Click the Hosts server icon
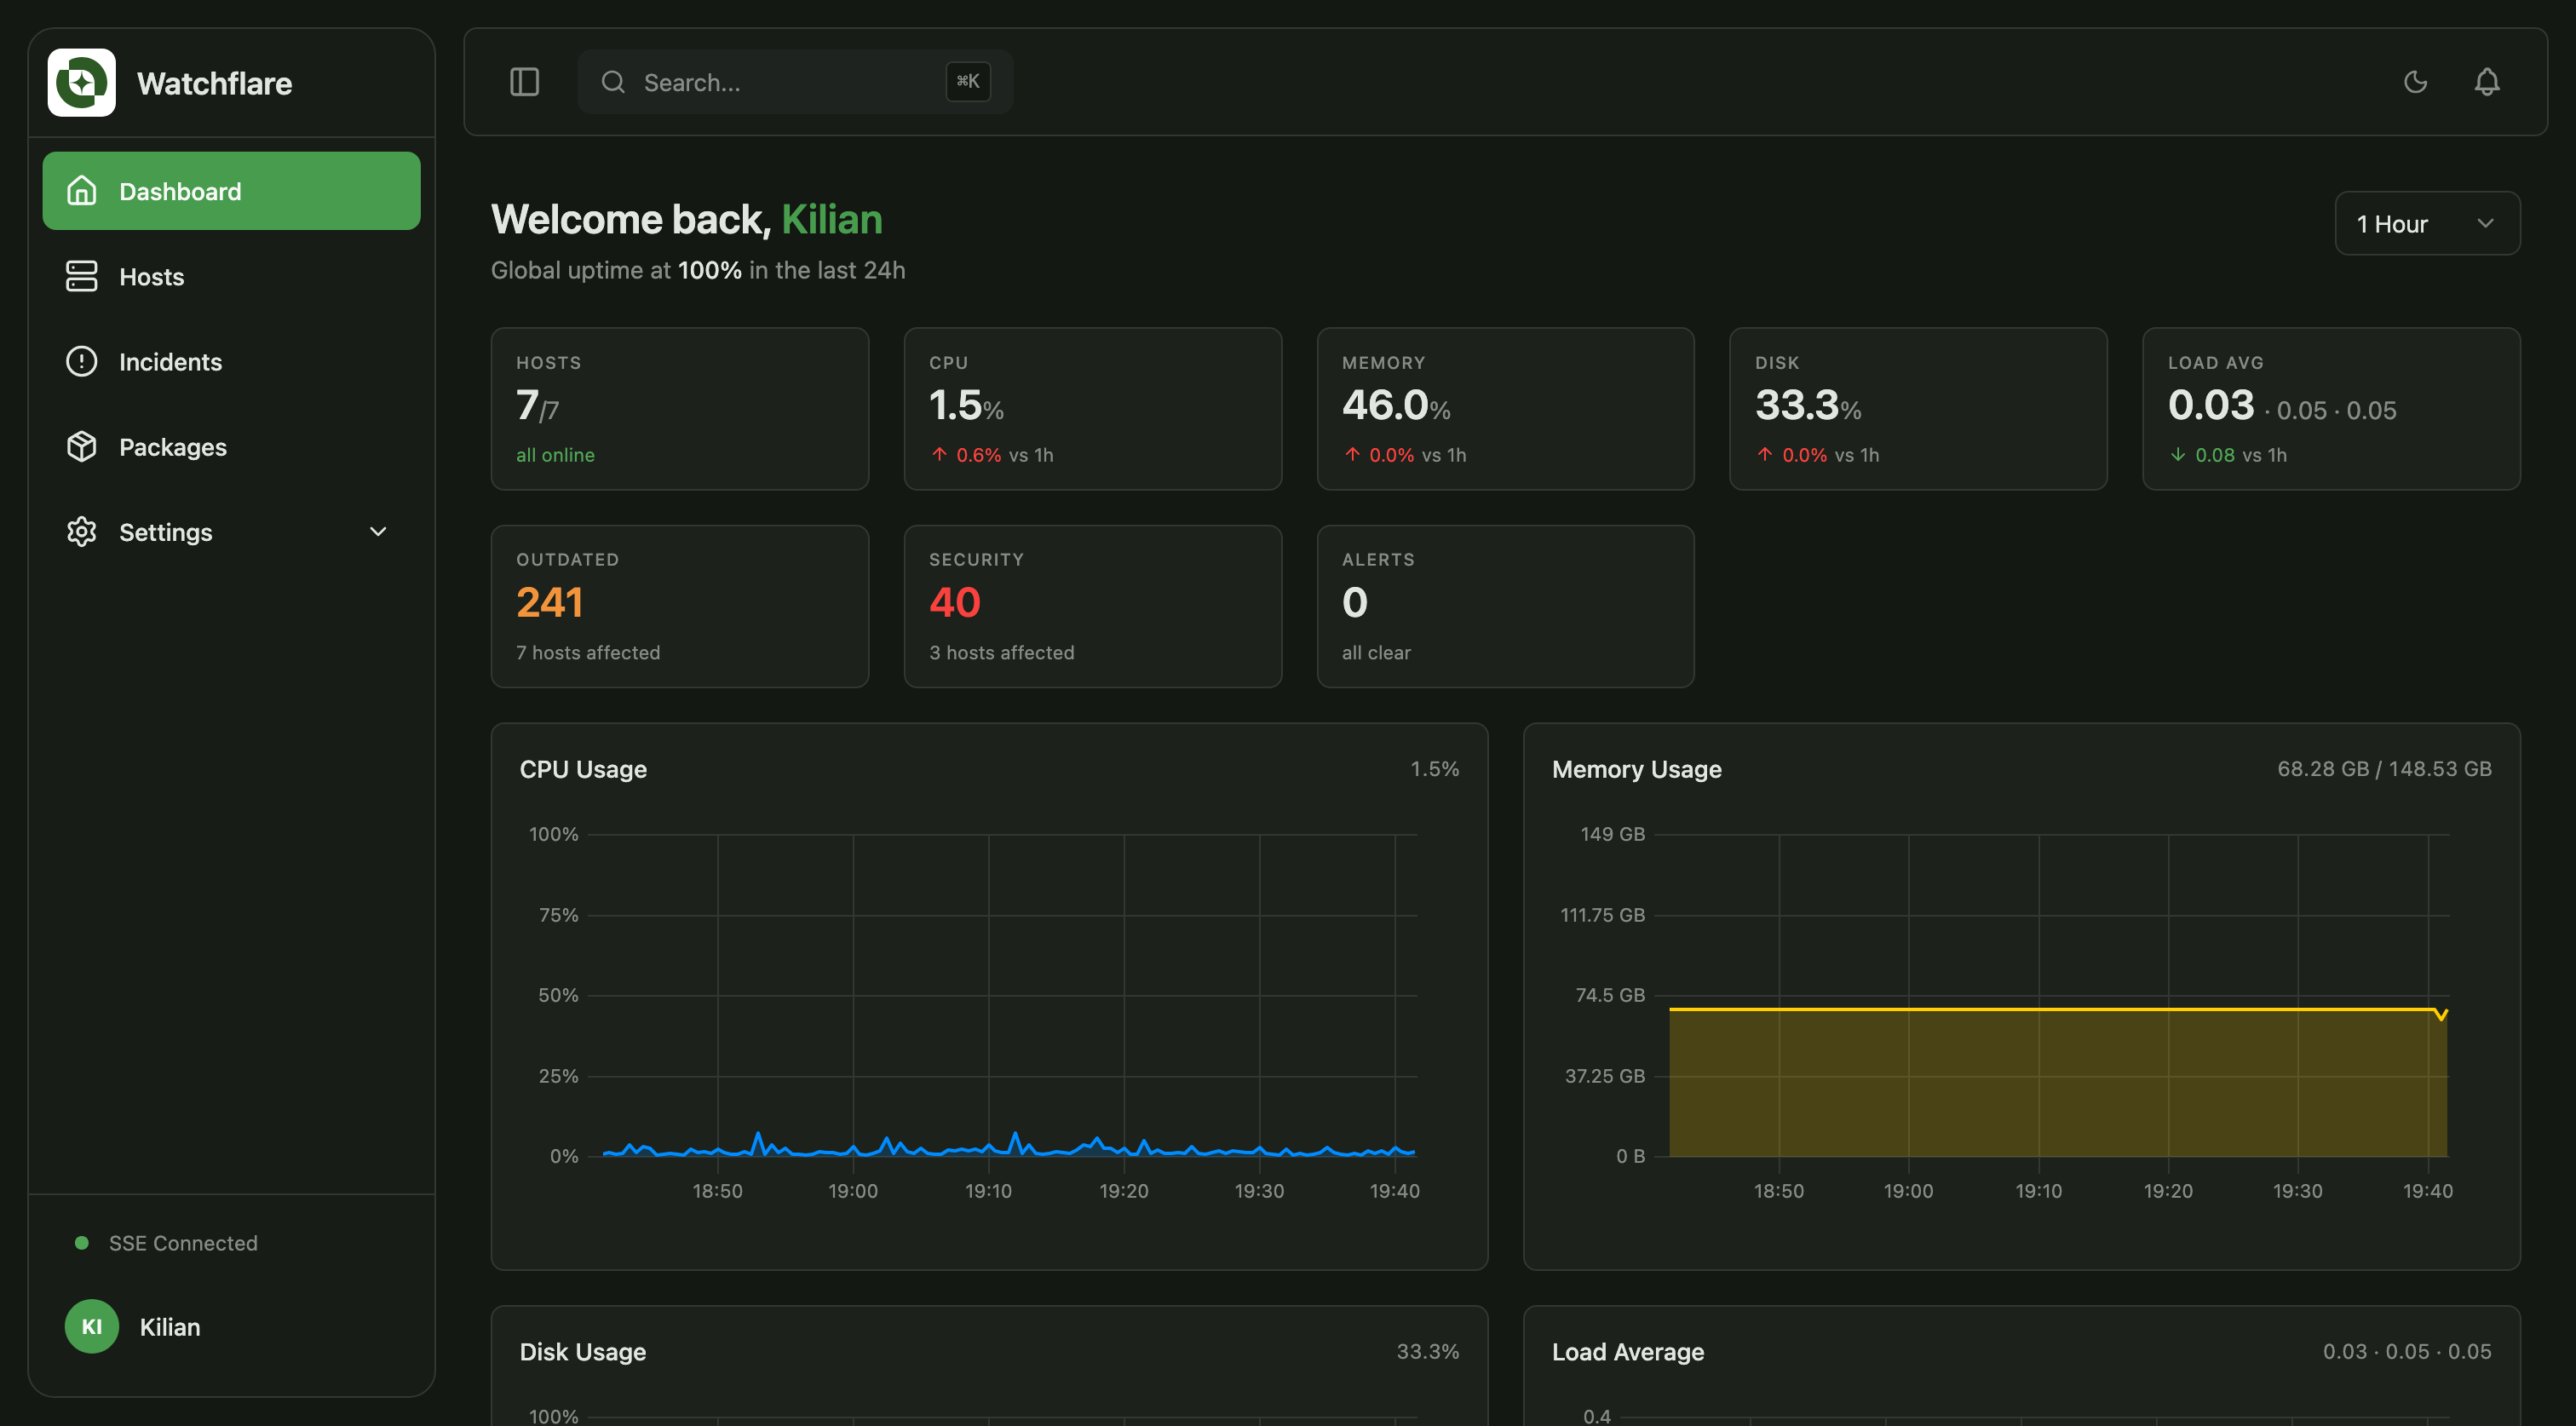 click(82, 276)
